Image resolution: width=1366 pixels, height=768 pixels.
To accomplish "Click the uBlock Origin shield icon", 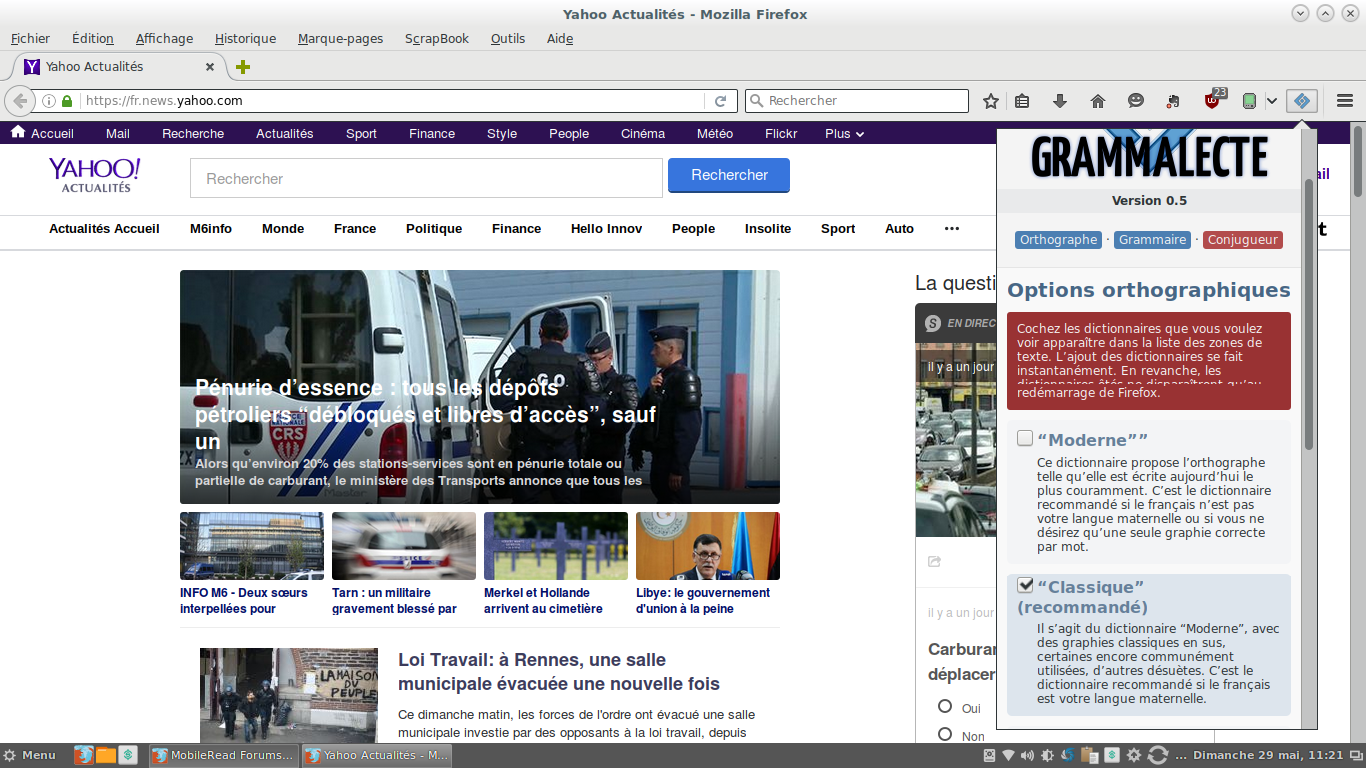I will [x=1213, y=100].
